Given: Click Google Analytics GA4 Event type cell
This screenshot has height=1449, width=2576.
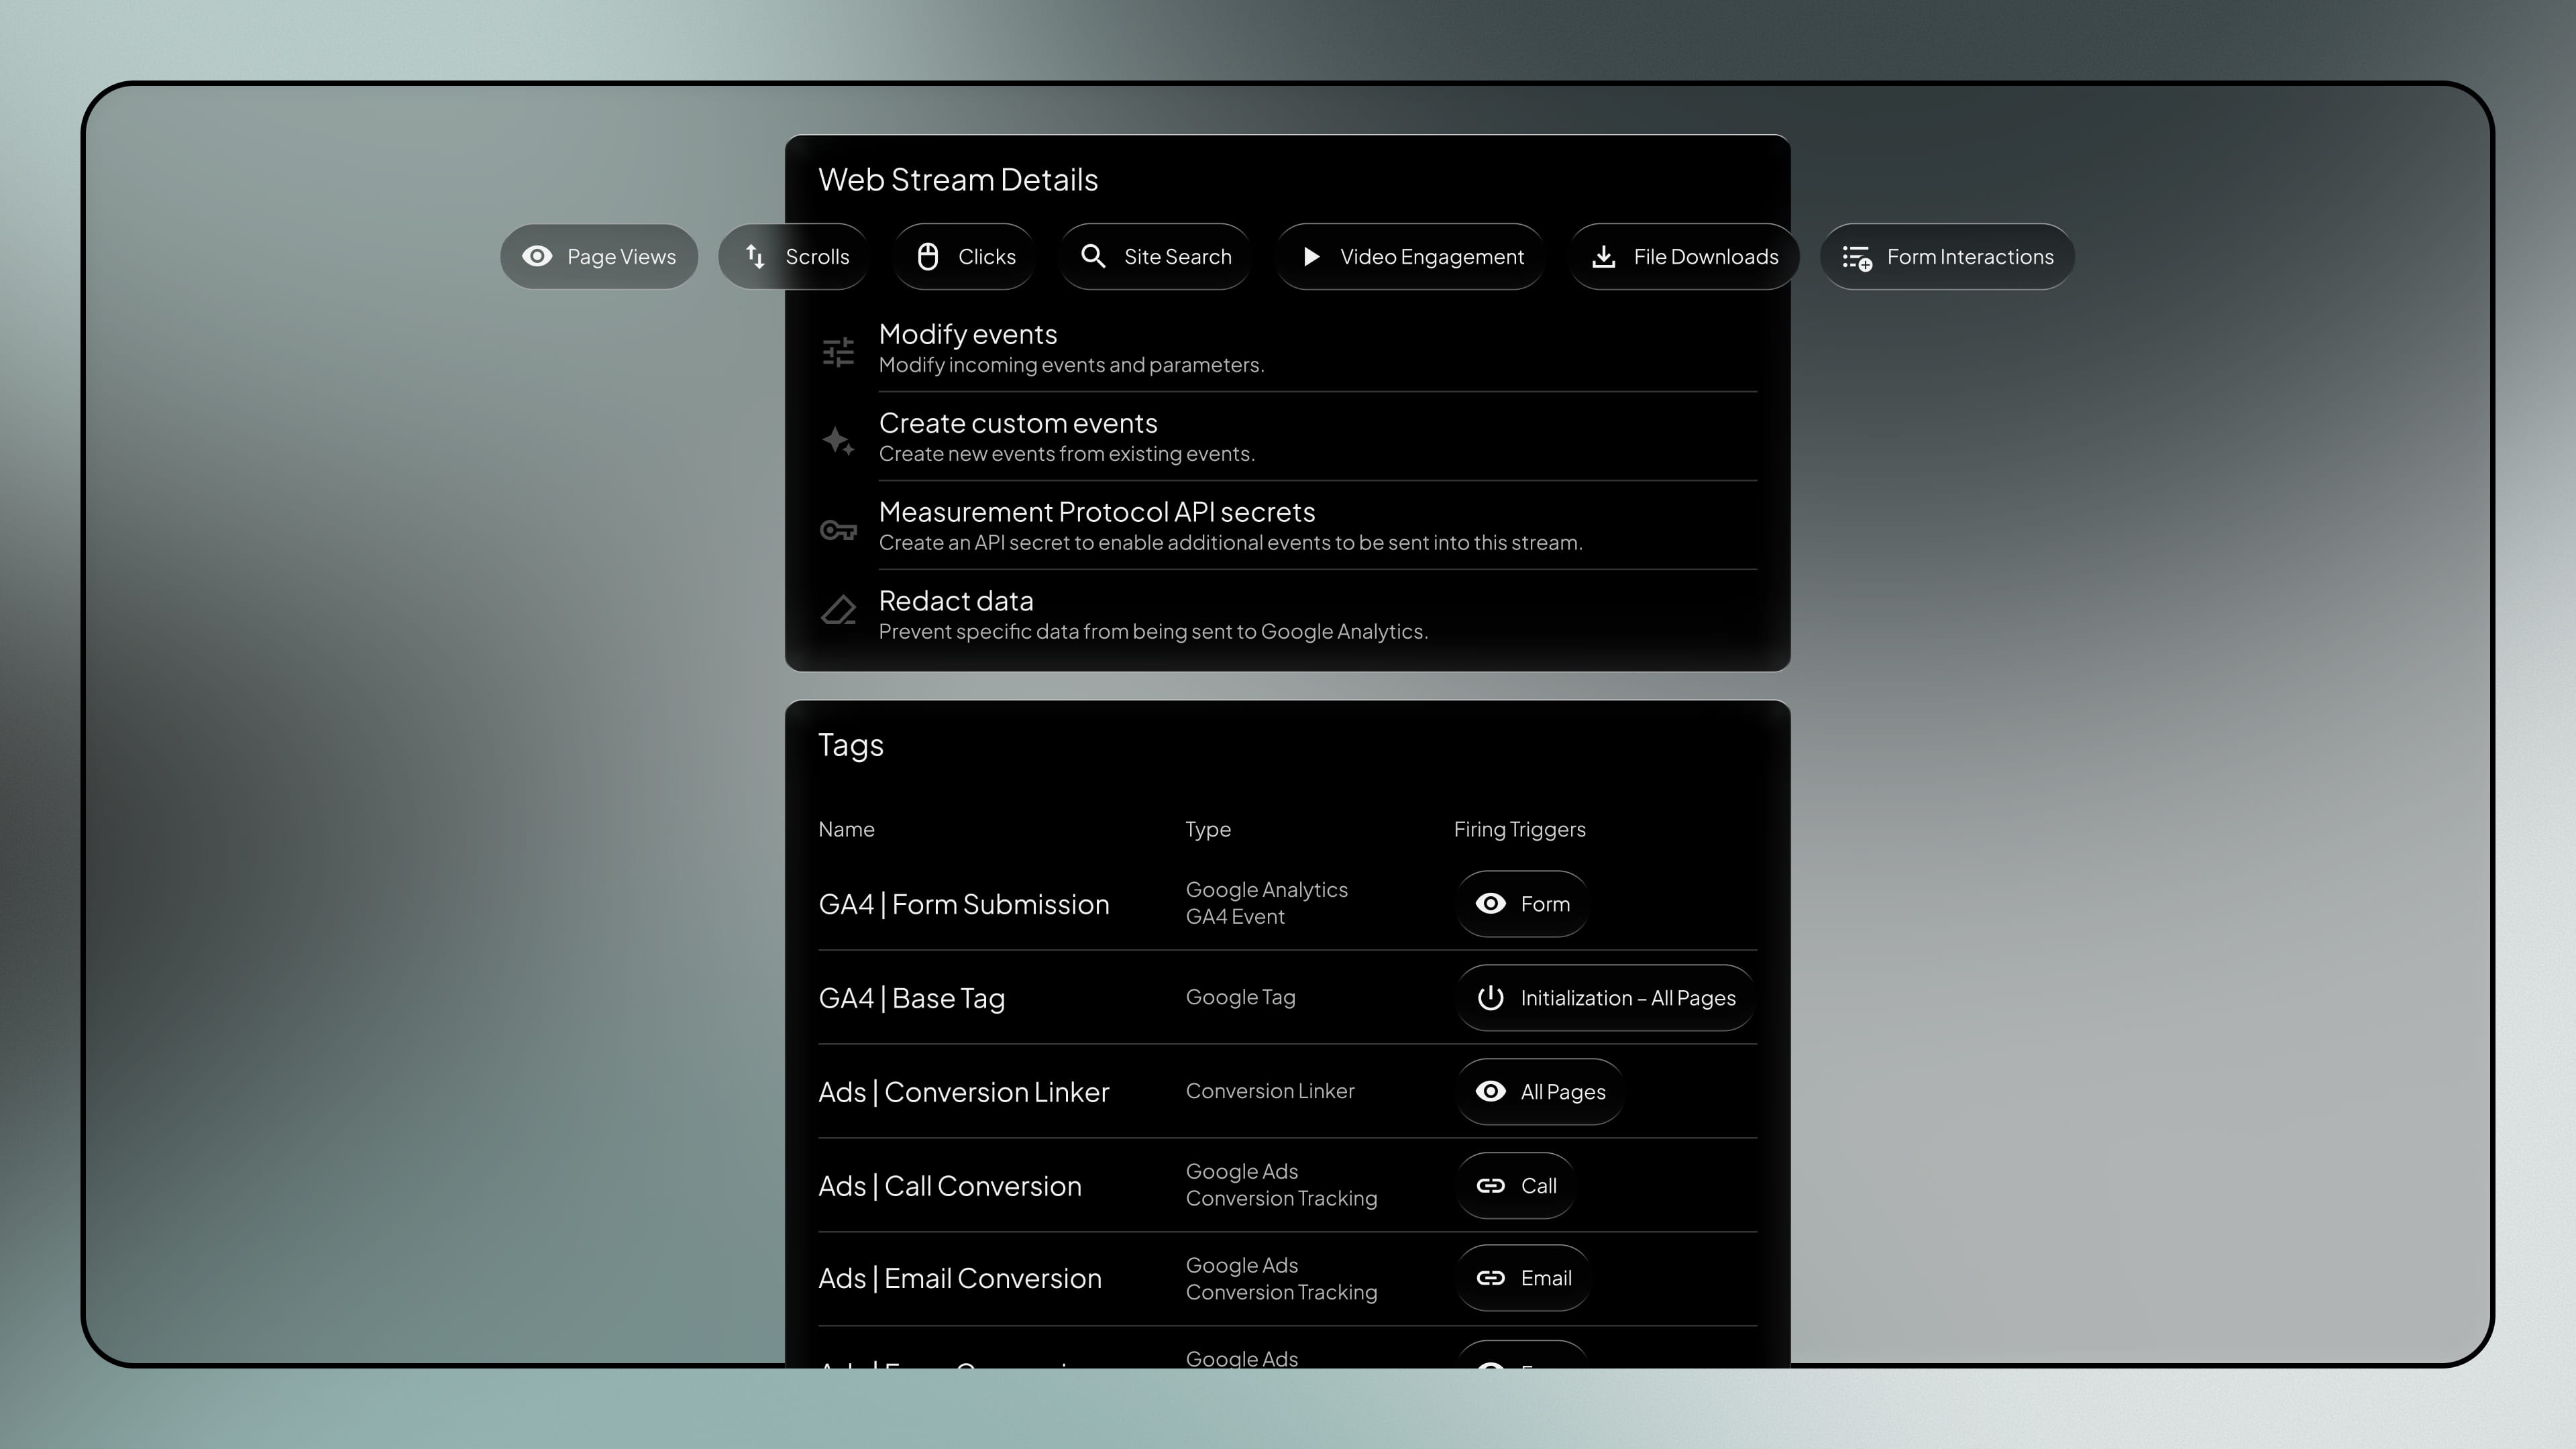Looking at the screenshot, I should coord(1267,903).
